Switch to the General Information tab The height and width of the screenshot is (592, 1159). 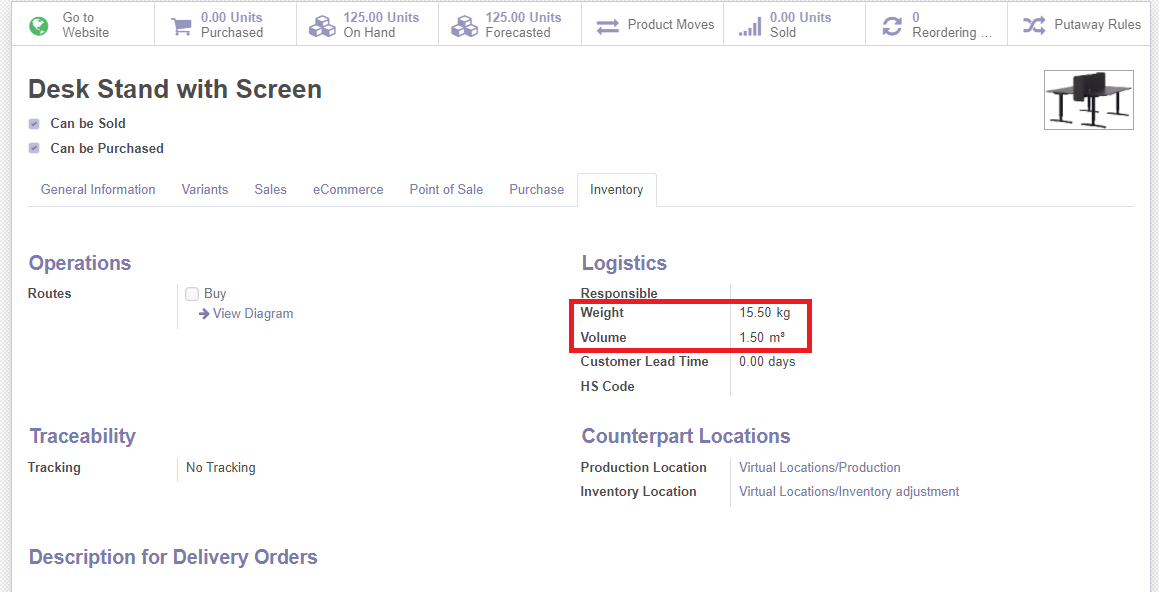click(x=98, y=189)
